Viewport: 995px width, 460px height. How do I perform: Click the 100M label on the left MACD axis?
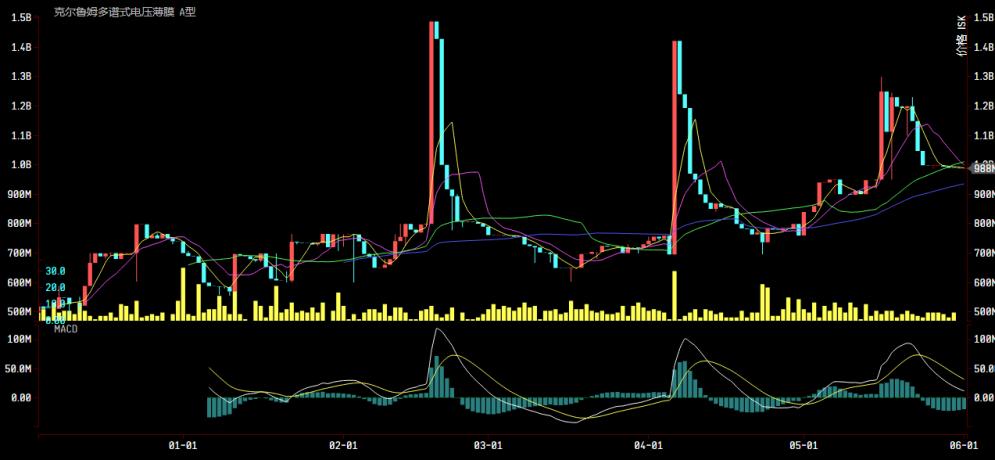pos(21,339)
